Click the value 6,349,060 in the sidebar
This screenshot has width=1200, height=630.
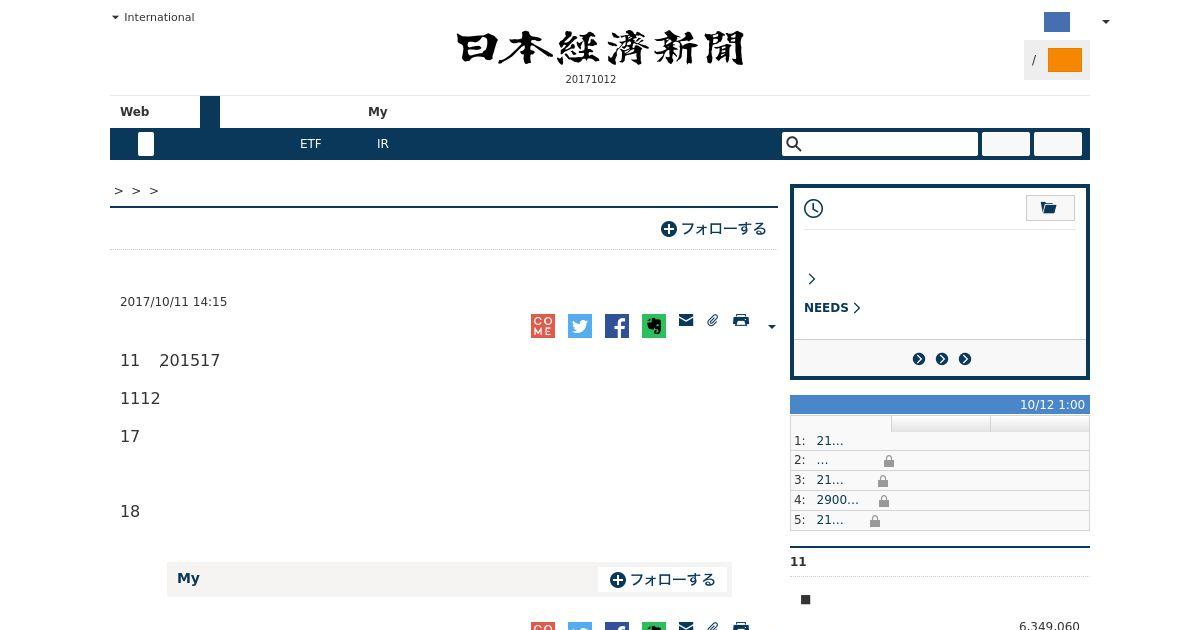pyautogui.click(x=1049, y=626)
